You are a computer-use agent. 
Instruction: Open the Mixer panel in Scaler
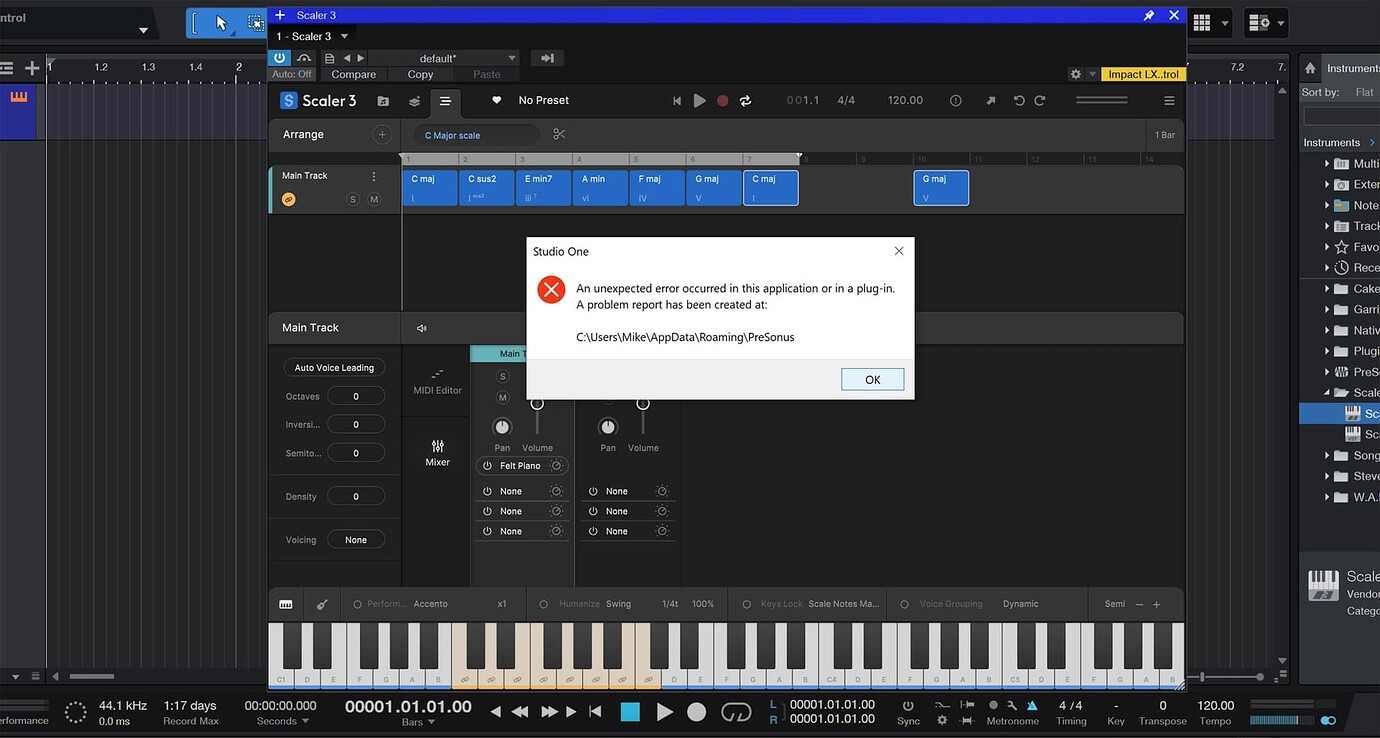pos(437,455)
